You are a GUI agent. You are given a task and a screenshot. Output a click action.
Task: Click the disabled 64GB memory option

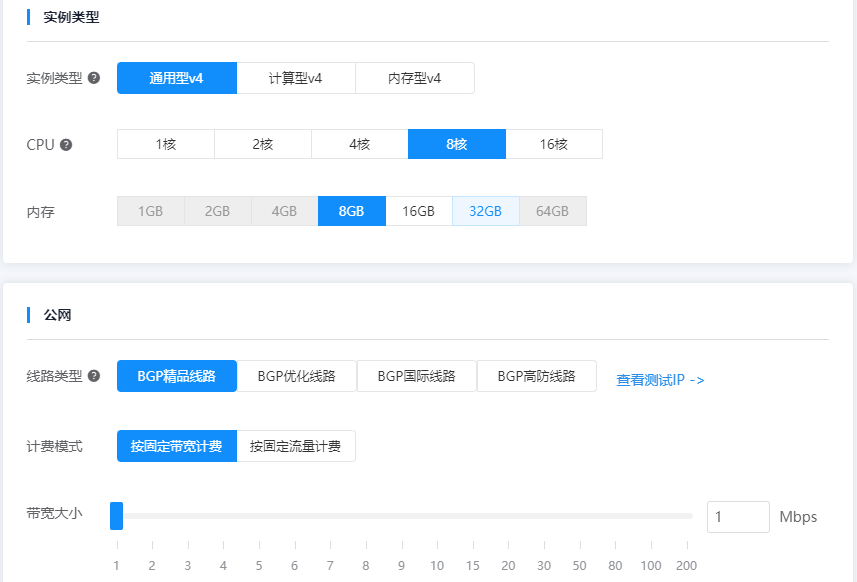[553, 211]
